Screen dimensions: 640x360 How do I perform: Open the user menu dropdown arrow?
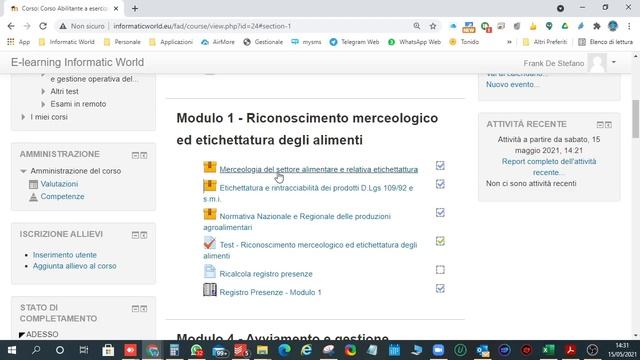(613, 62)
